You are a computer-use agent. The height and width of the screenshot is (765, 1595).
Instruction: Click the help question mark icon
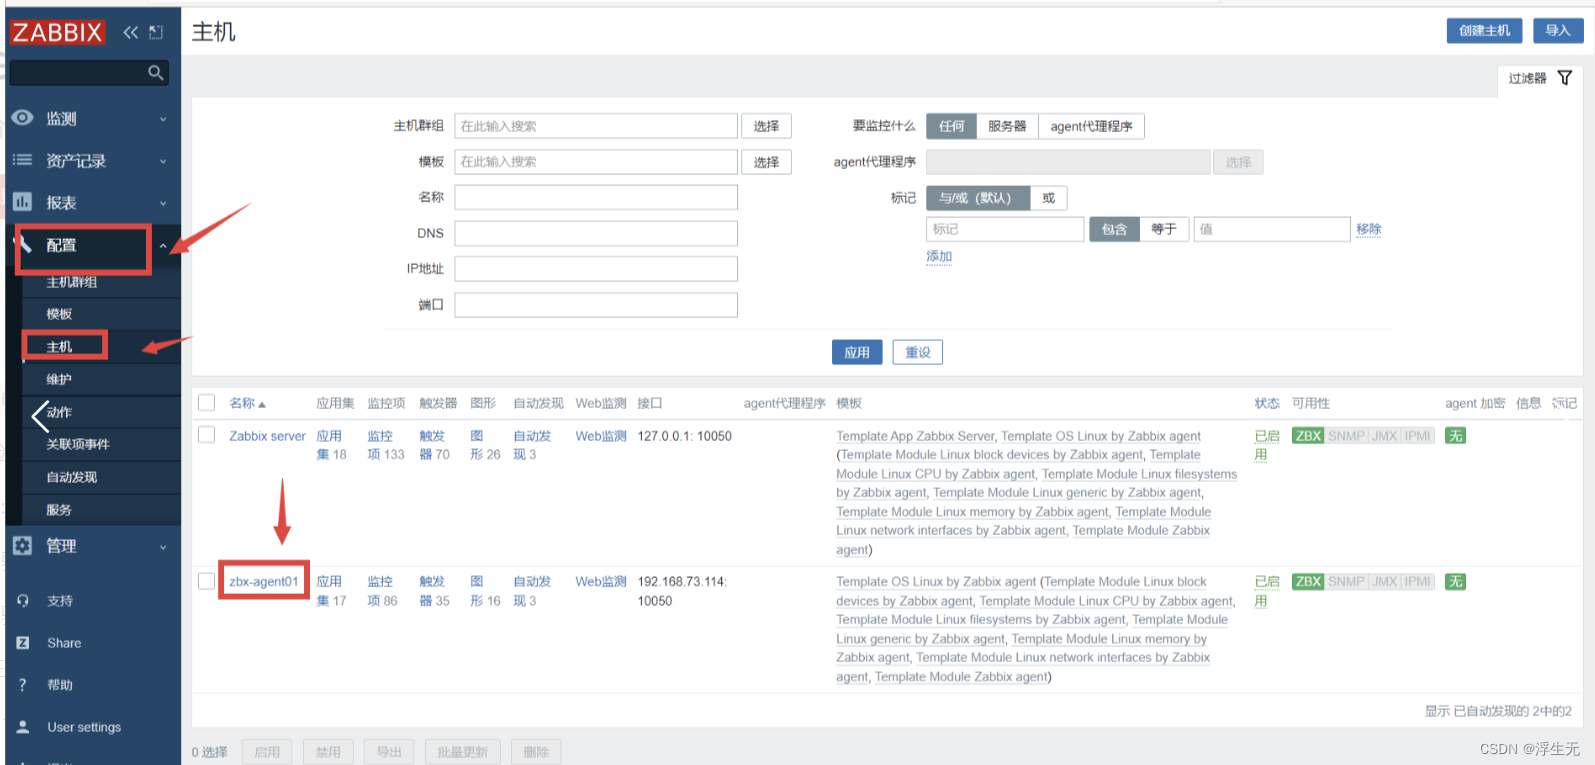click(23, 685)
